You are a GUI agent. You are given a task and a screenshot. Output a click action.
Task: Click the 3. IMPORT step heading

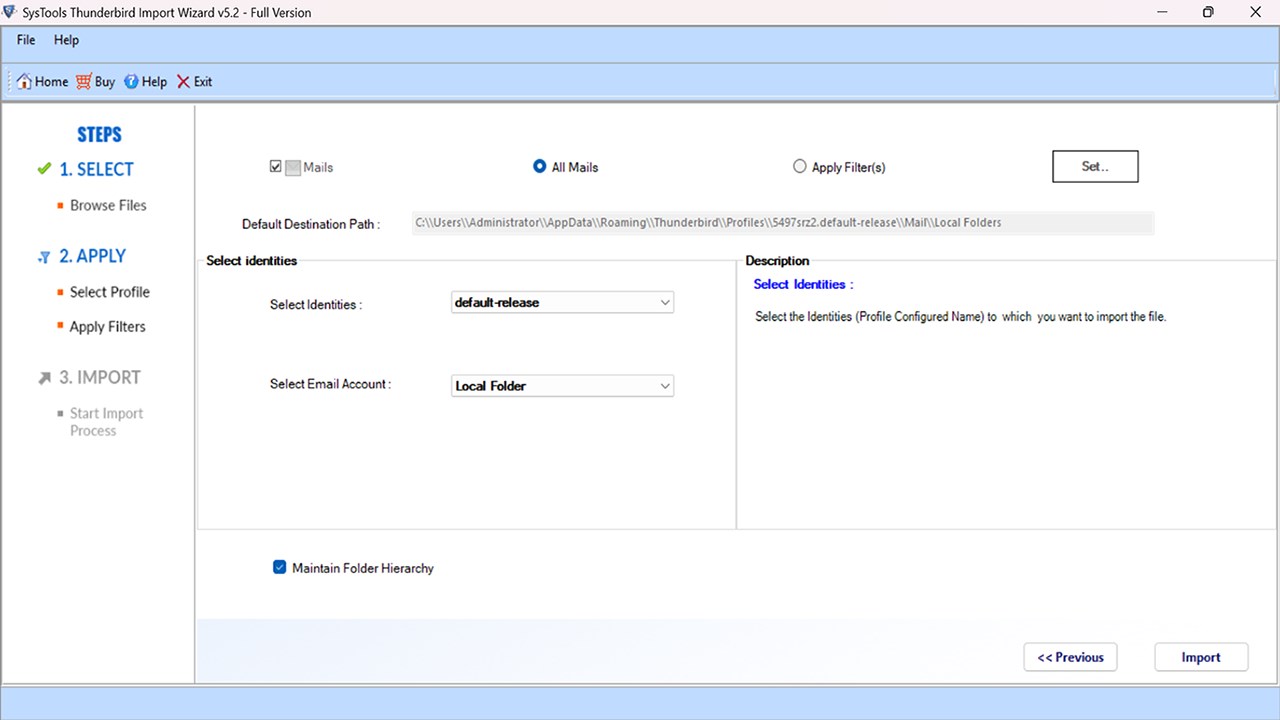[x=100, y=378]
